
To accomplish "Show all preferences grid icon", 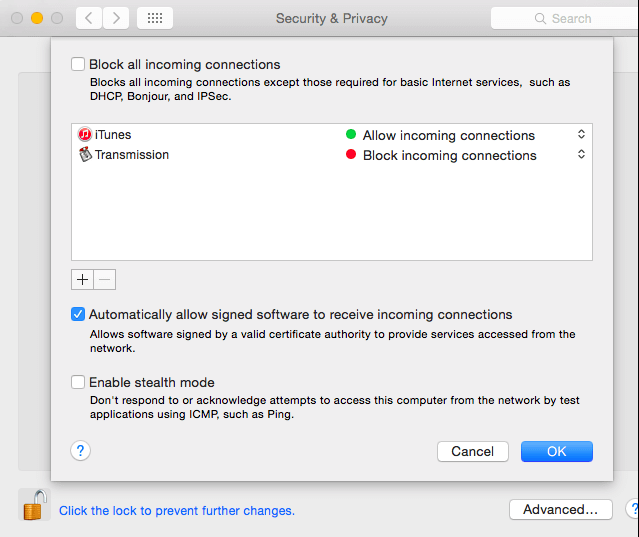I will tap(155, 18).
